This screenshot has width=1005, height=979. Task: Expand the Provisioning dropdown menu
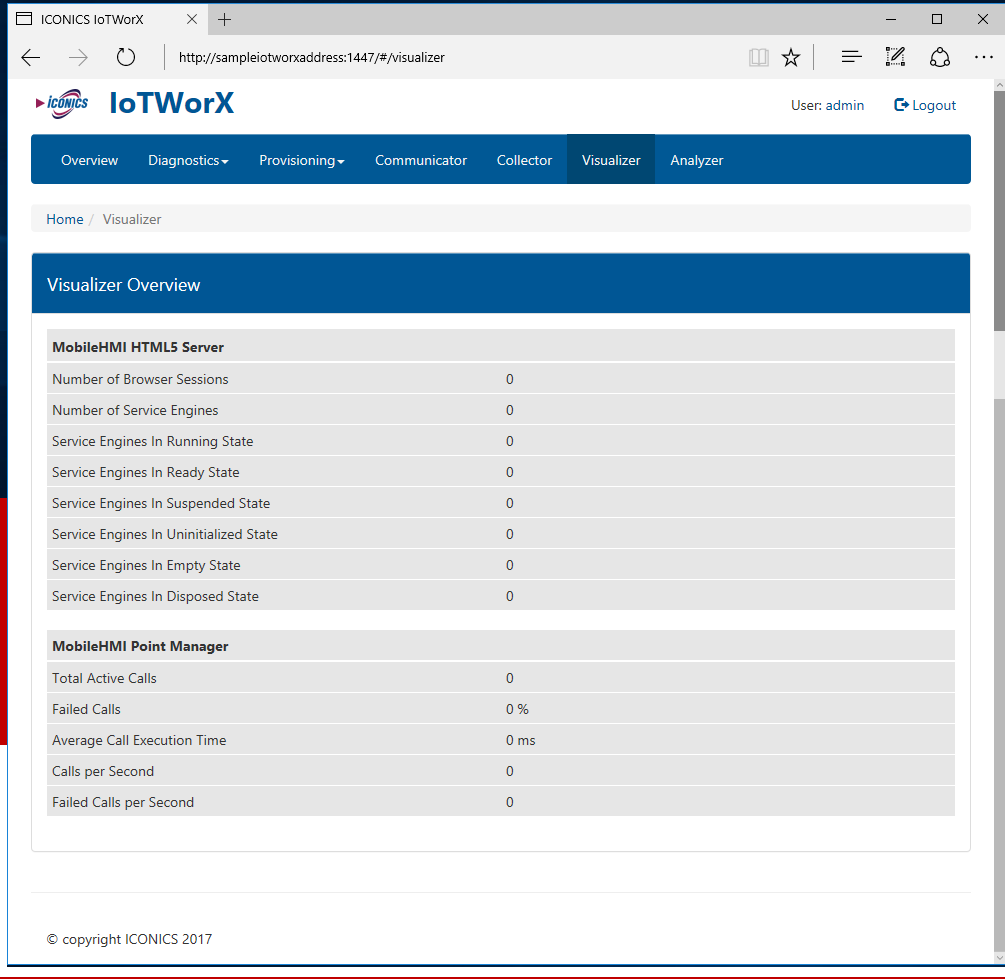301,160
